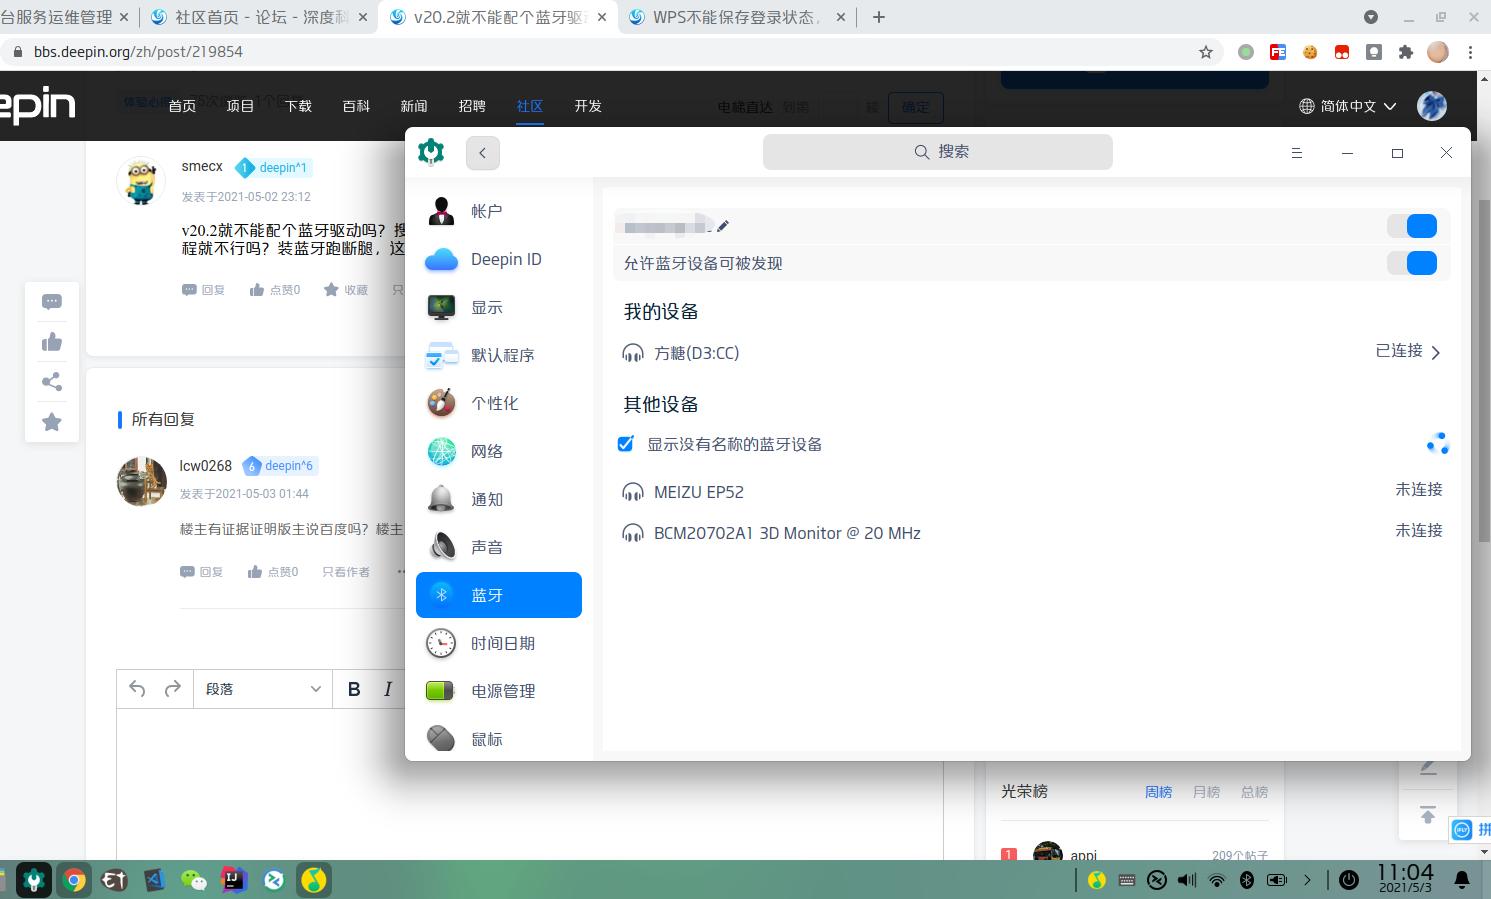Open 默认程序 settings in sidebar

point(499,355)
